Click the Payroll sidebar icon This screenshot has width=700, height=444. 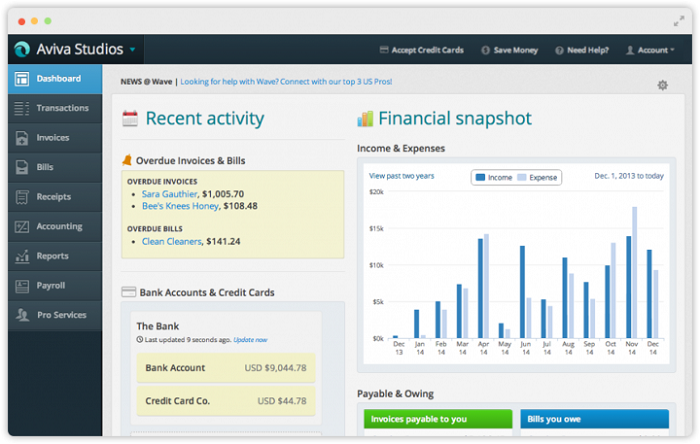(22, 286)
